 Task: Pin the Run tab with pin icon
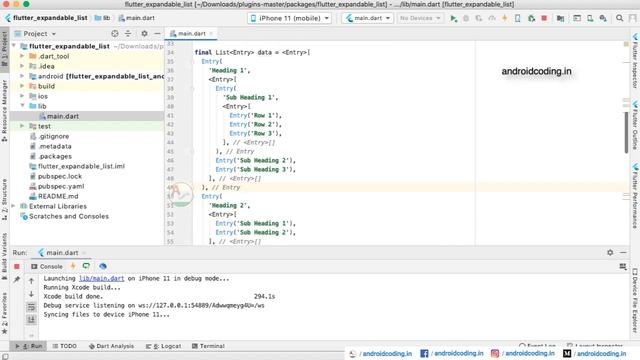click(17, 280)
